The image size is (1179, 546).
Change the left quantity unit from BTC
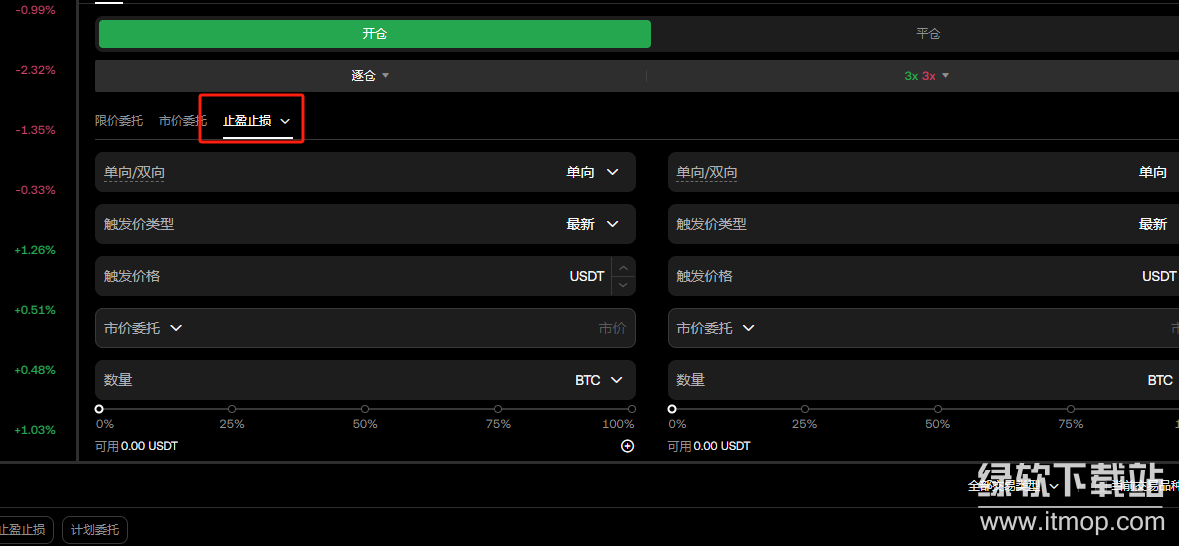(x=599, y=380)
